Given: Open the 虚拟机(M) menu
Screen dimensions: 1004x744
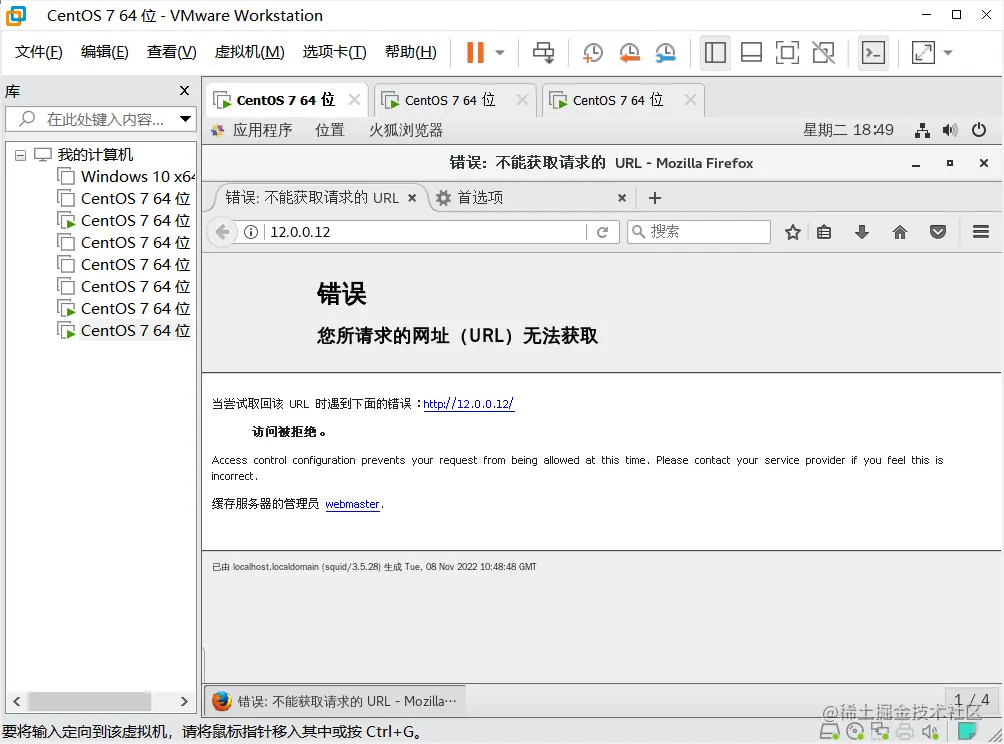Looking at the screenshot, I should [249, 52].
